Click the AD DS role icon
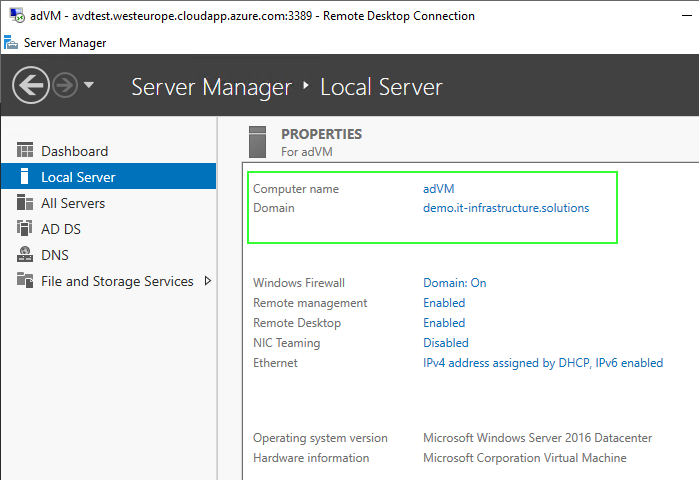 coord(25,228)
